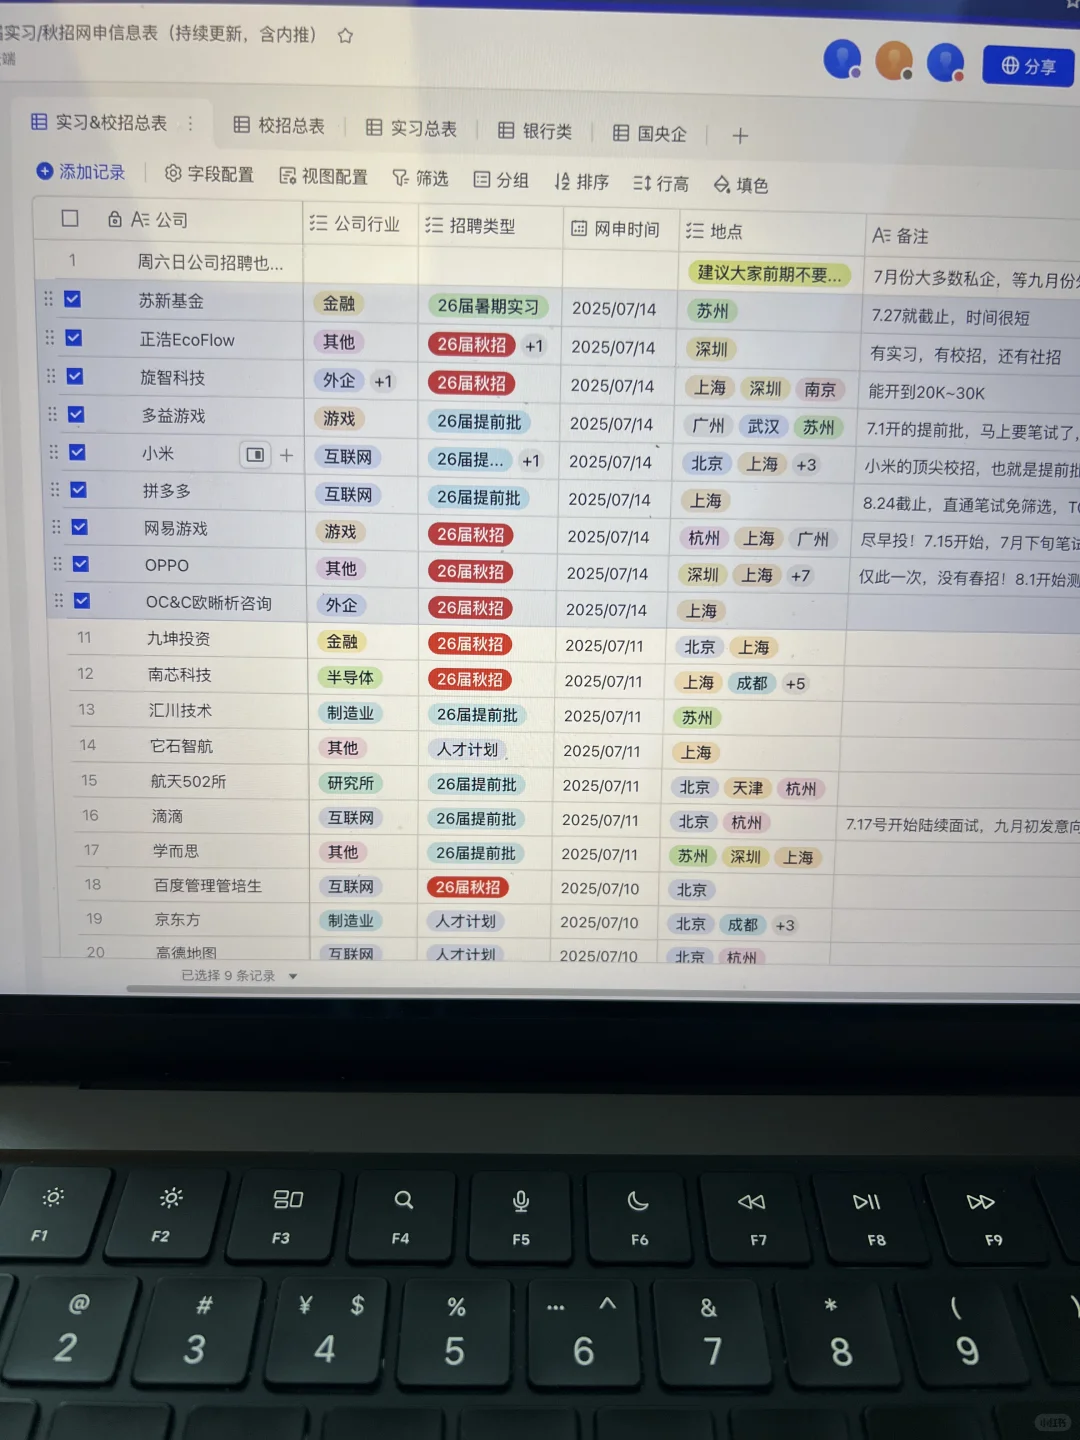
Task: Open the first blue collaborator avatar
Action: point(842,59)
